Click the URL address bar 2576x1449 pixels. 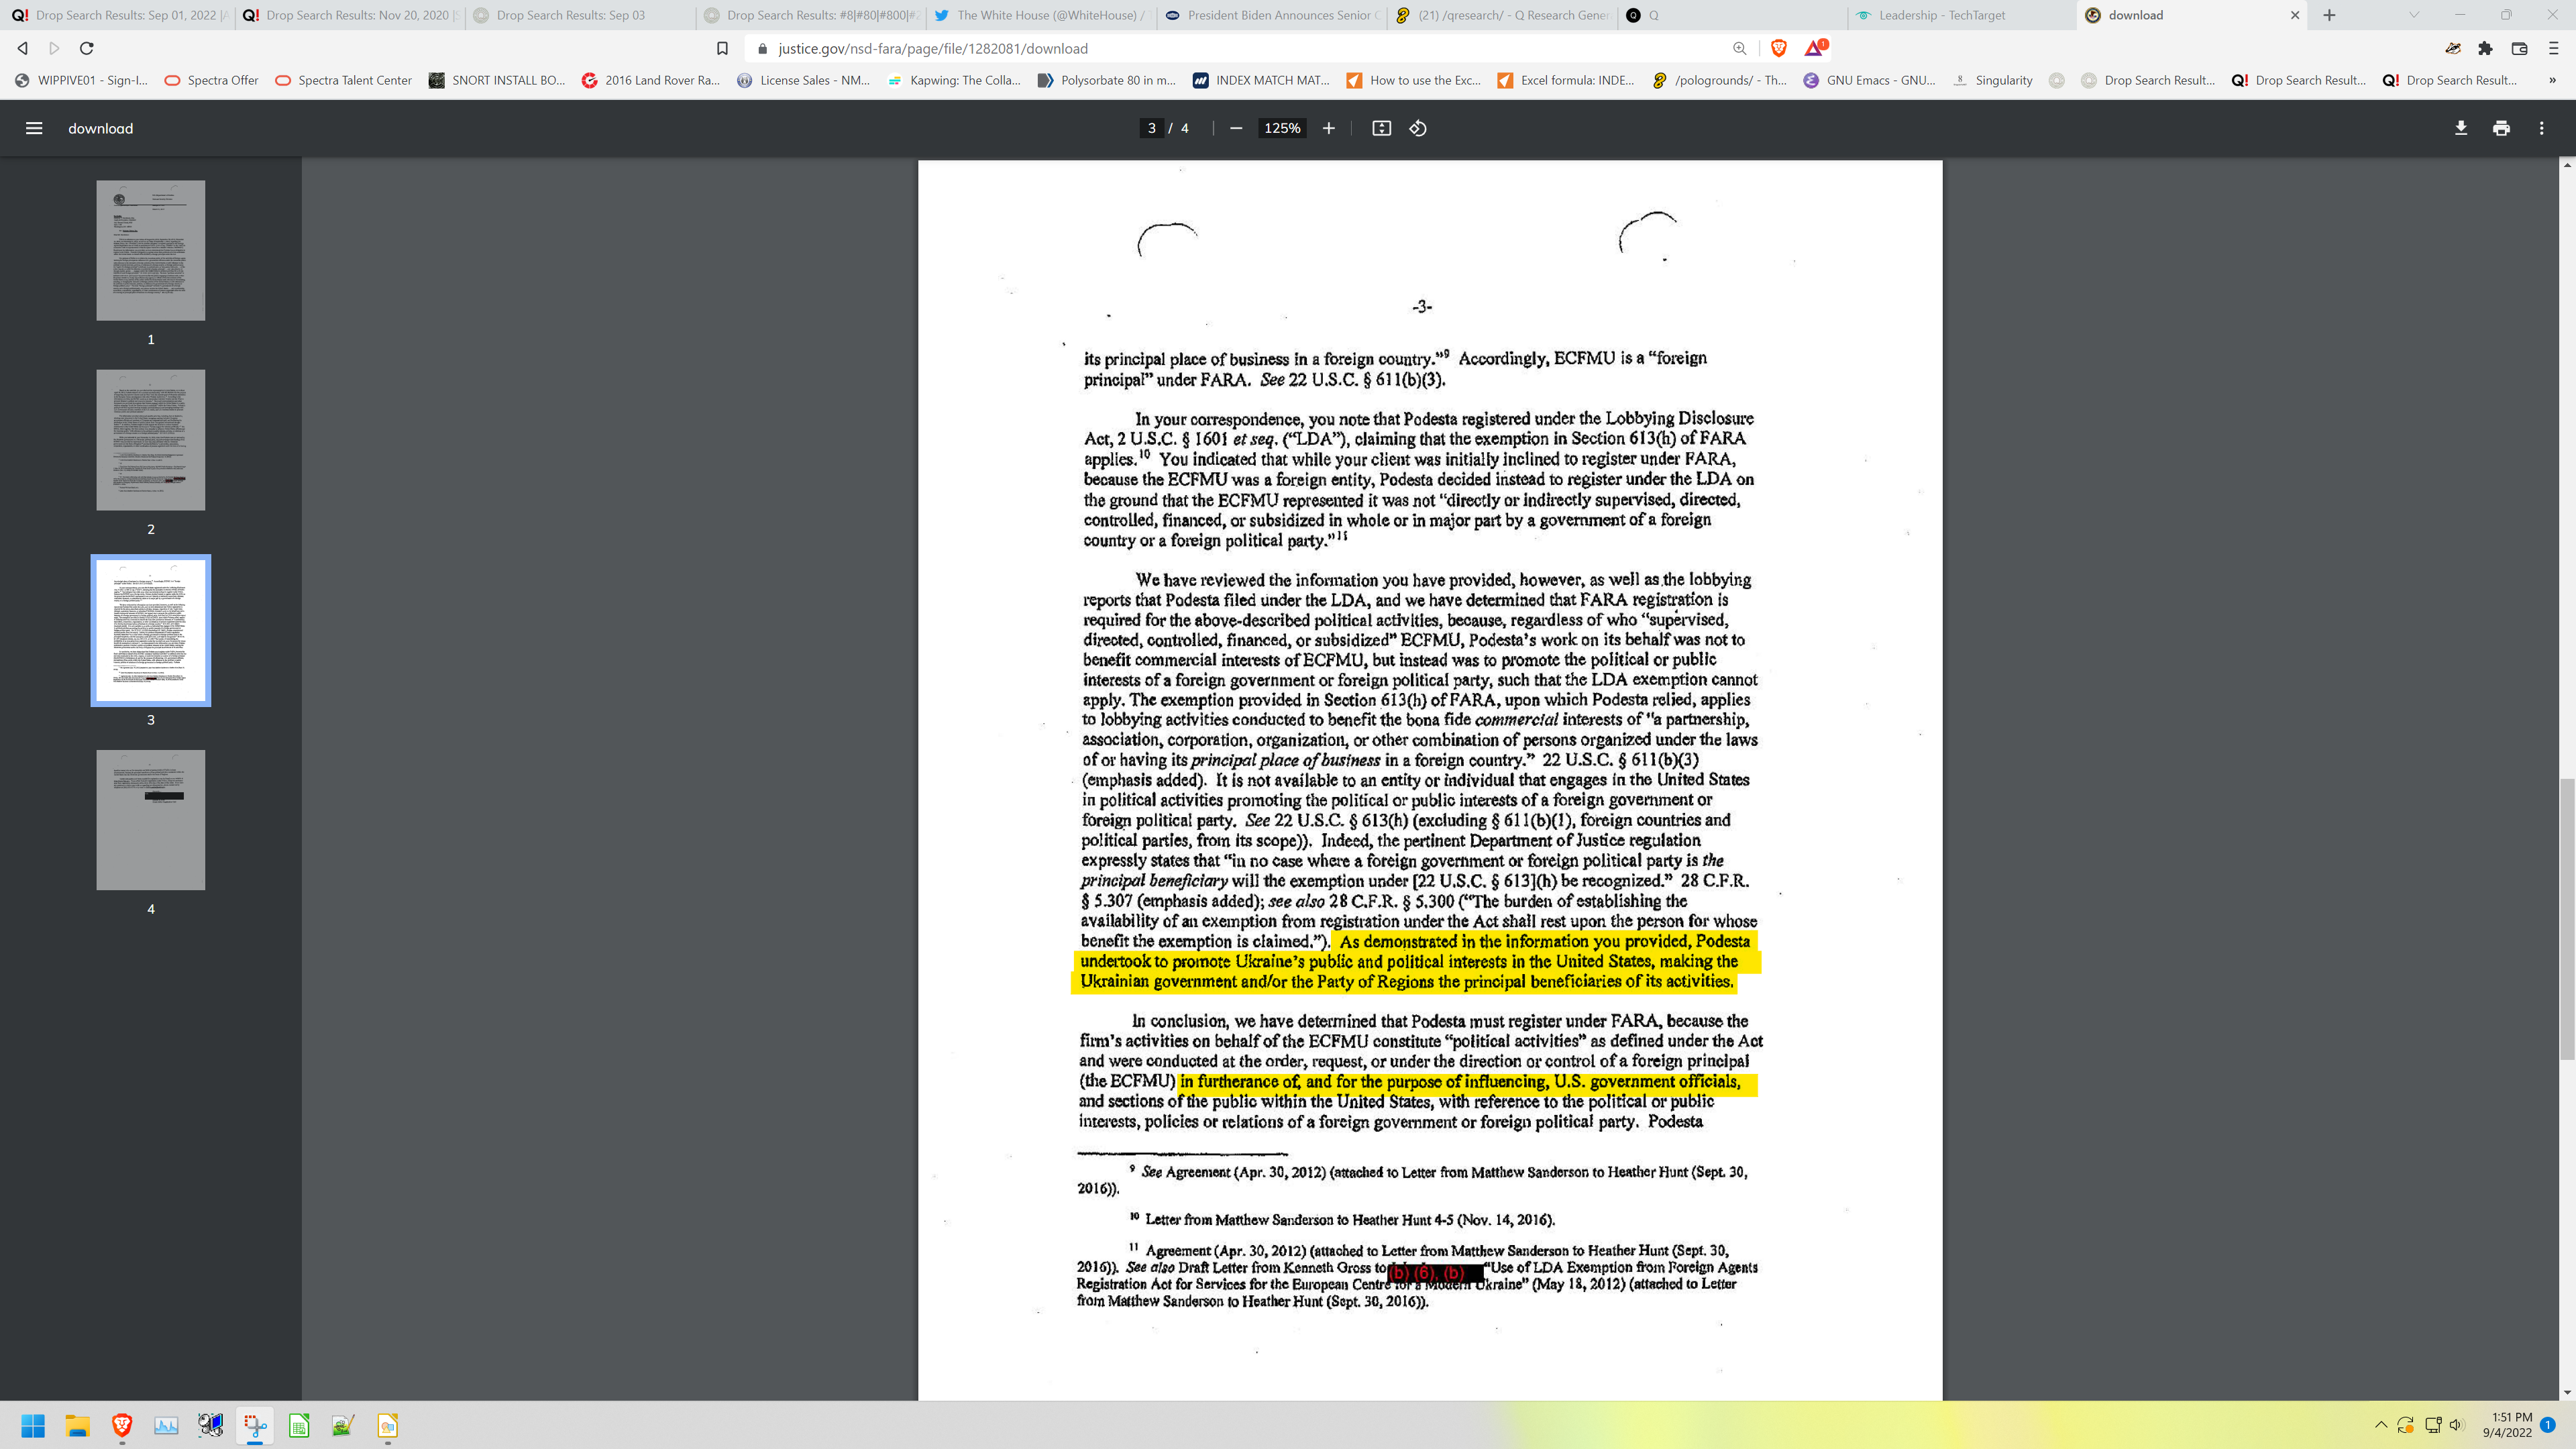(1240, 48)
